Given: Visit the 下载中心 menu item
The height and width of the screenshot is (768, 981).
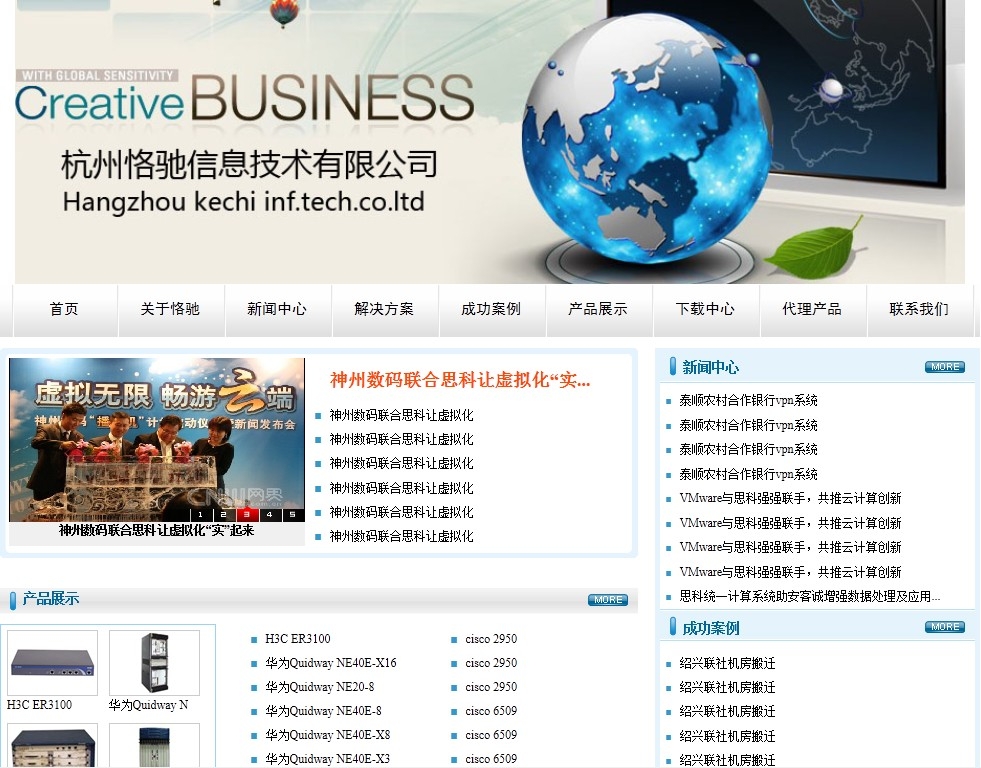Looking at the screenshot, I should (x=705, y=310).
